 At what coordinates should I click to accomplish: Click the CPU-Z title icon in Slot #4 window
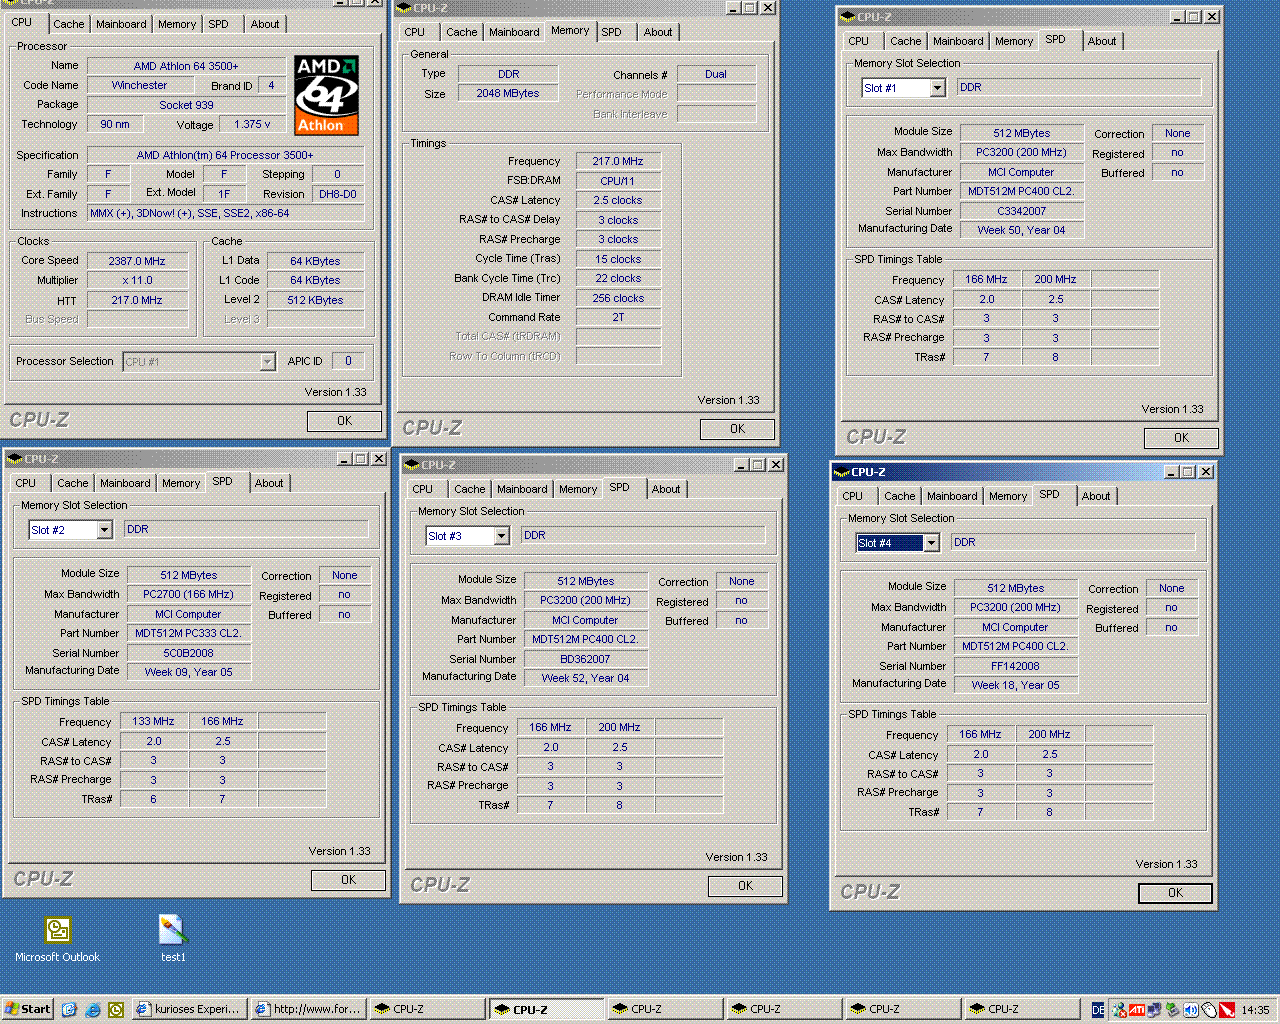(x=841, y=472)
